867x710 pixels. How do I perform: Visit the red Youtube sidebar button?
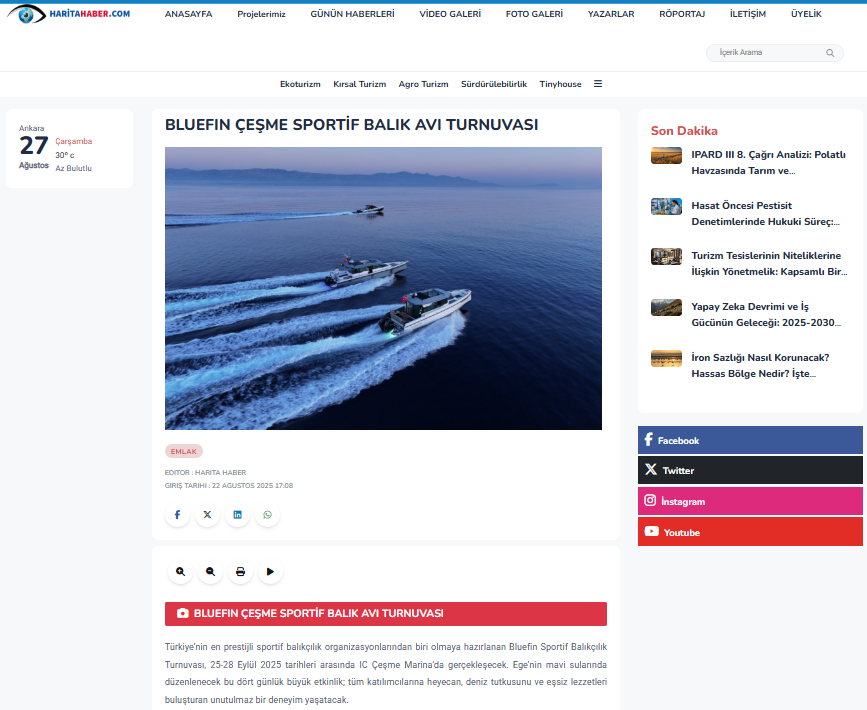click(x=750, y=532)
